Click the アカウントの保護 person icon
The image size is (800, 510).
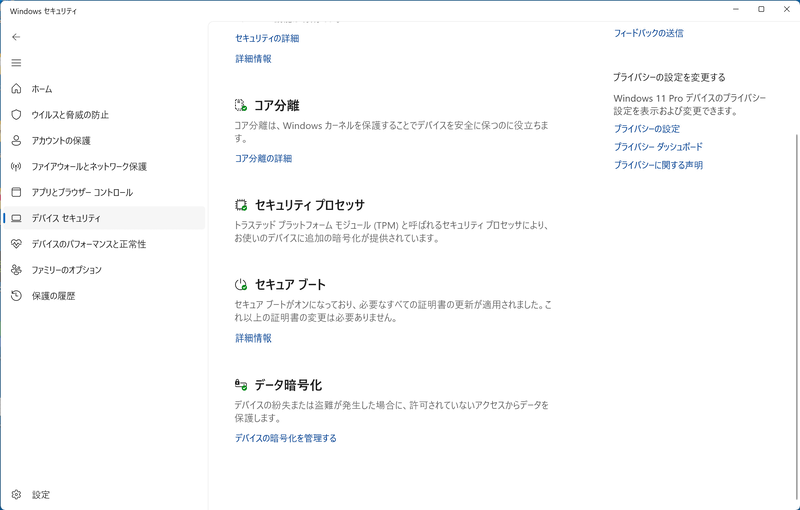pos(16,140)
